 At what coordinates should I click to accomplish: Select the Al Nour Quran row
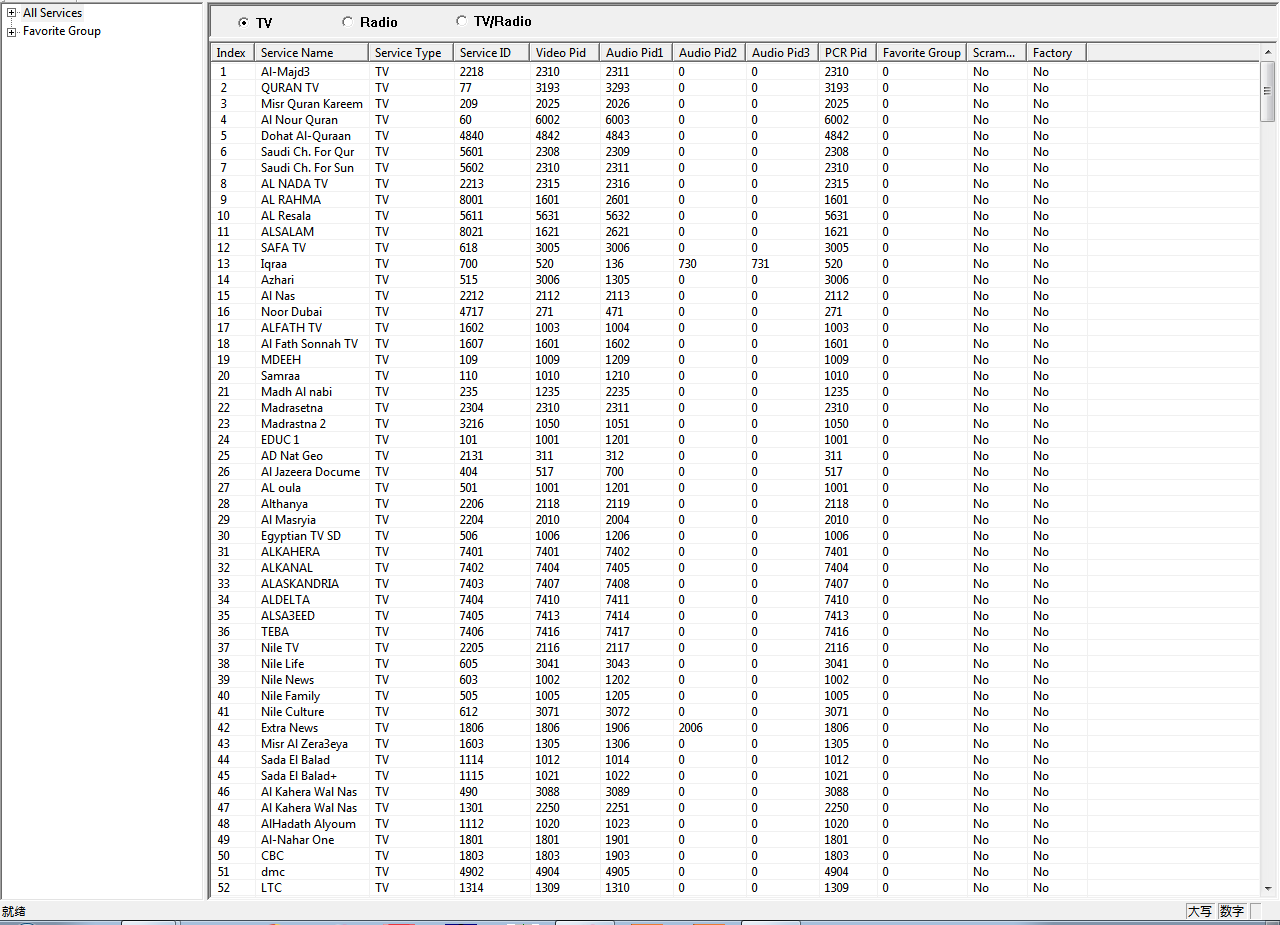coord(649,120)
